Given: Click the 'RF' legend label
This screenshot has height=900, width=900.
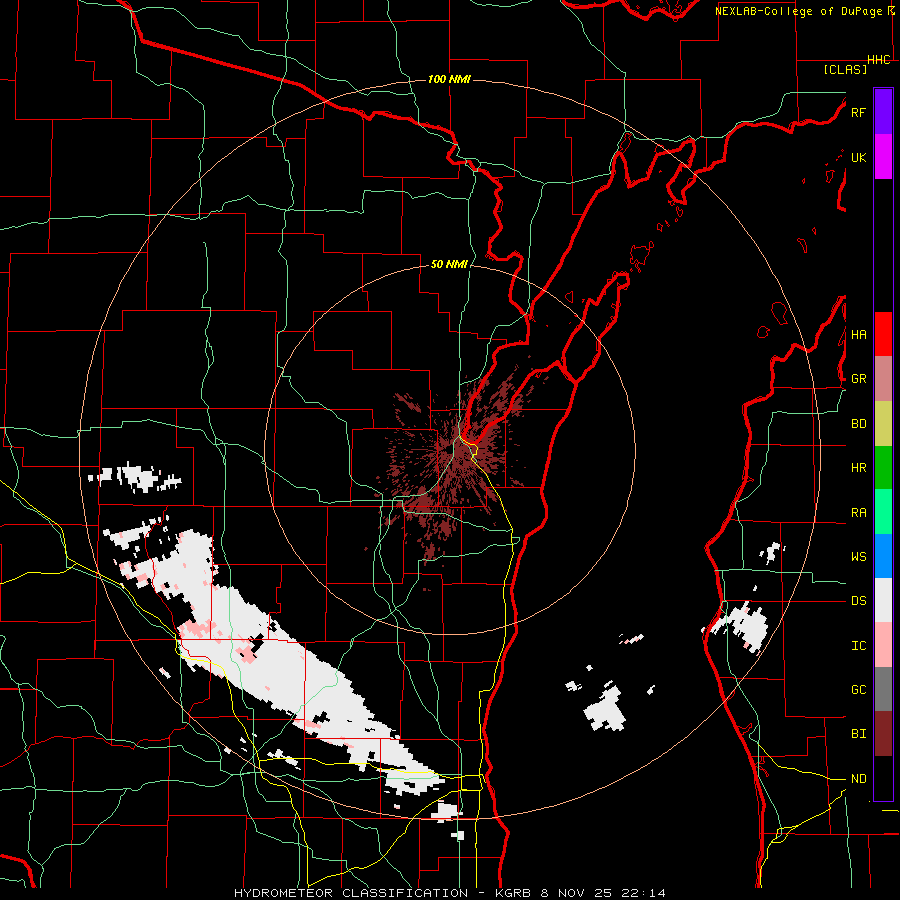Looking at the screenshot, I should 858,112.
